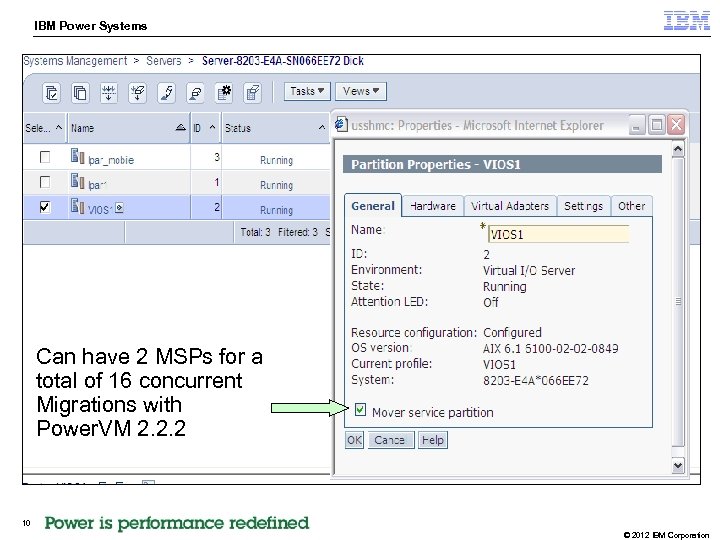This screenshot has width=720, height=540.
Task: Click the Select All toolbar icon
Action: tap(51, 93)
